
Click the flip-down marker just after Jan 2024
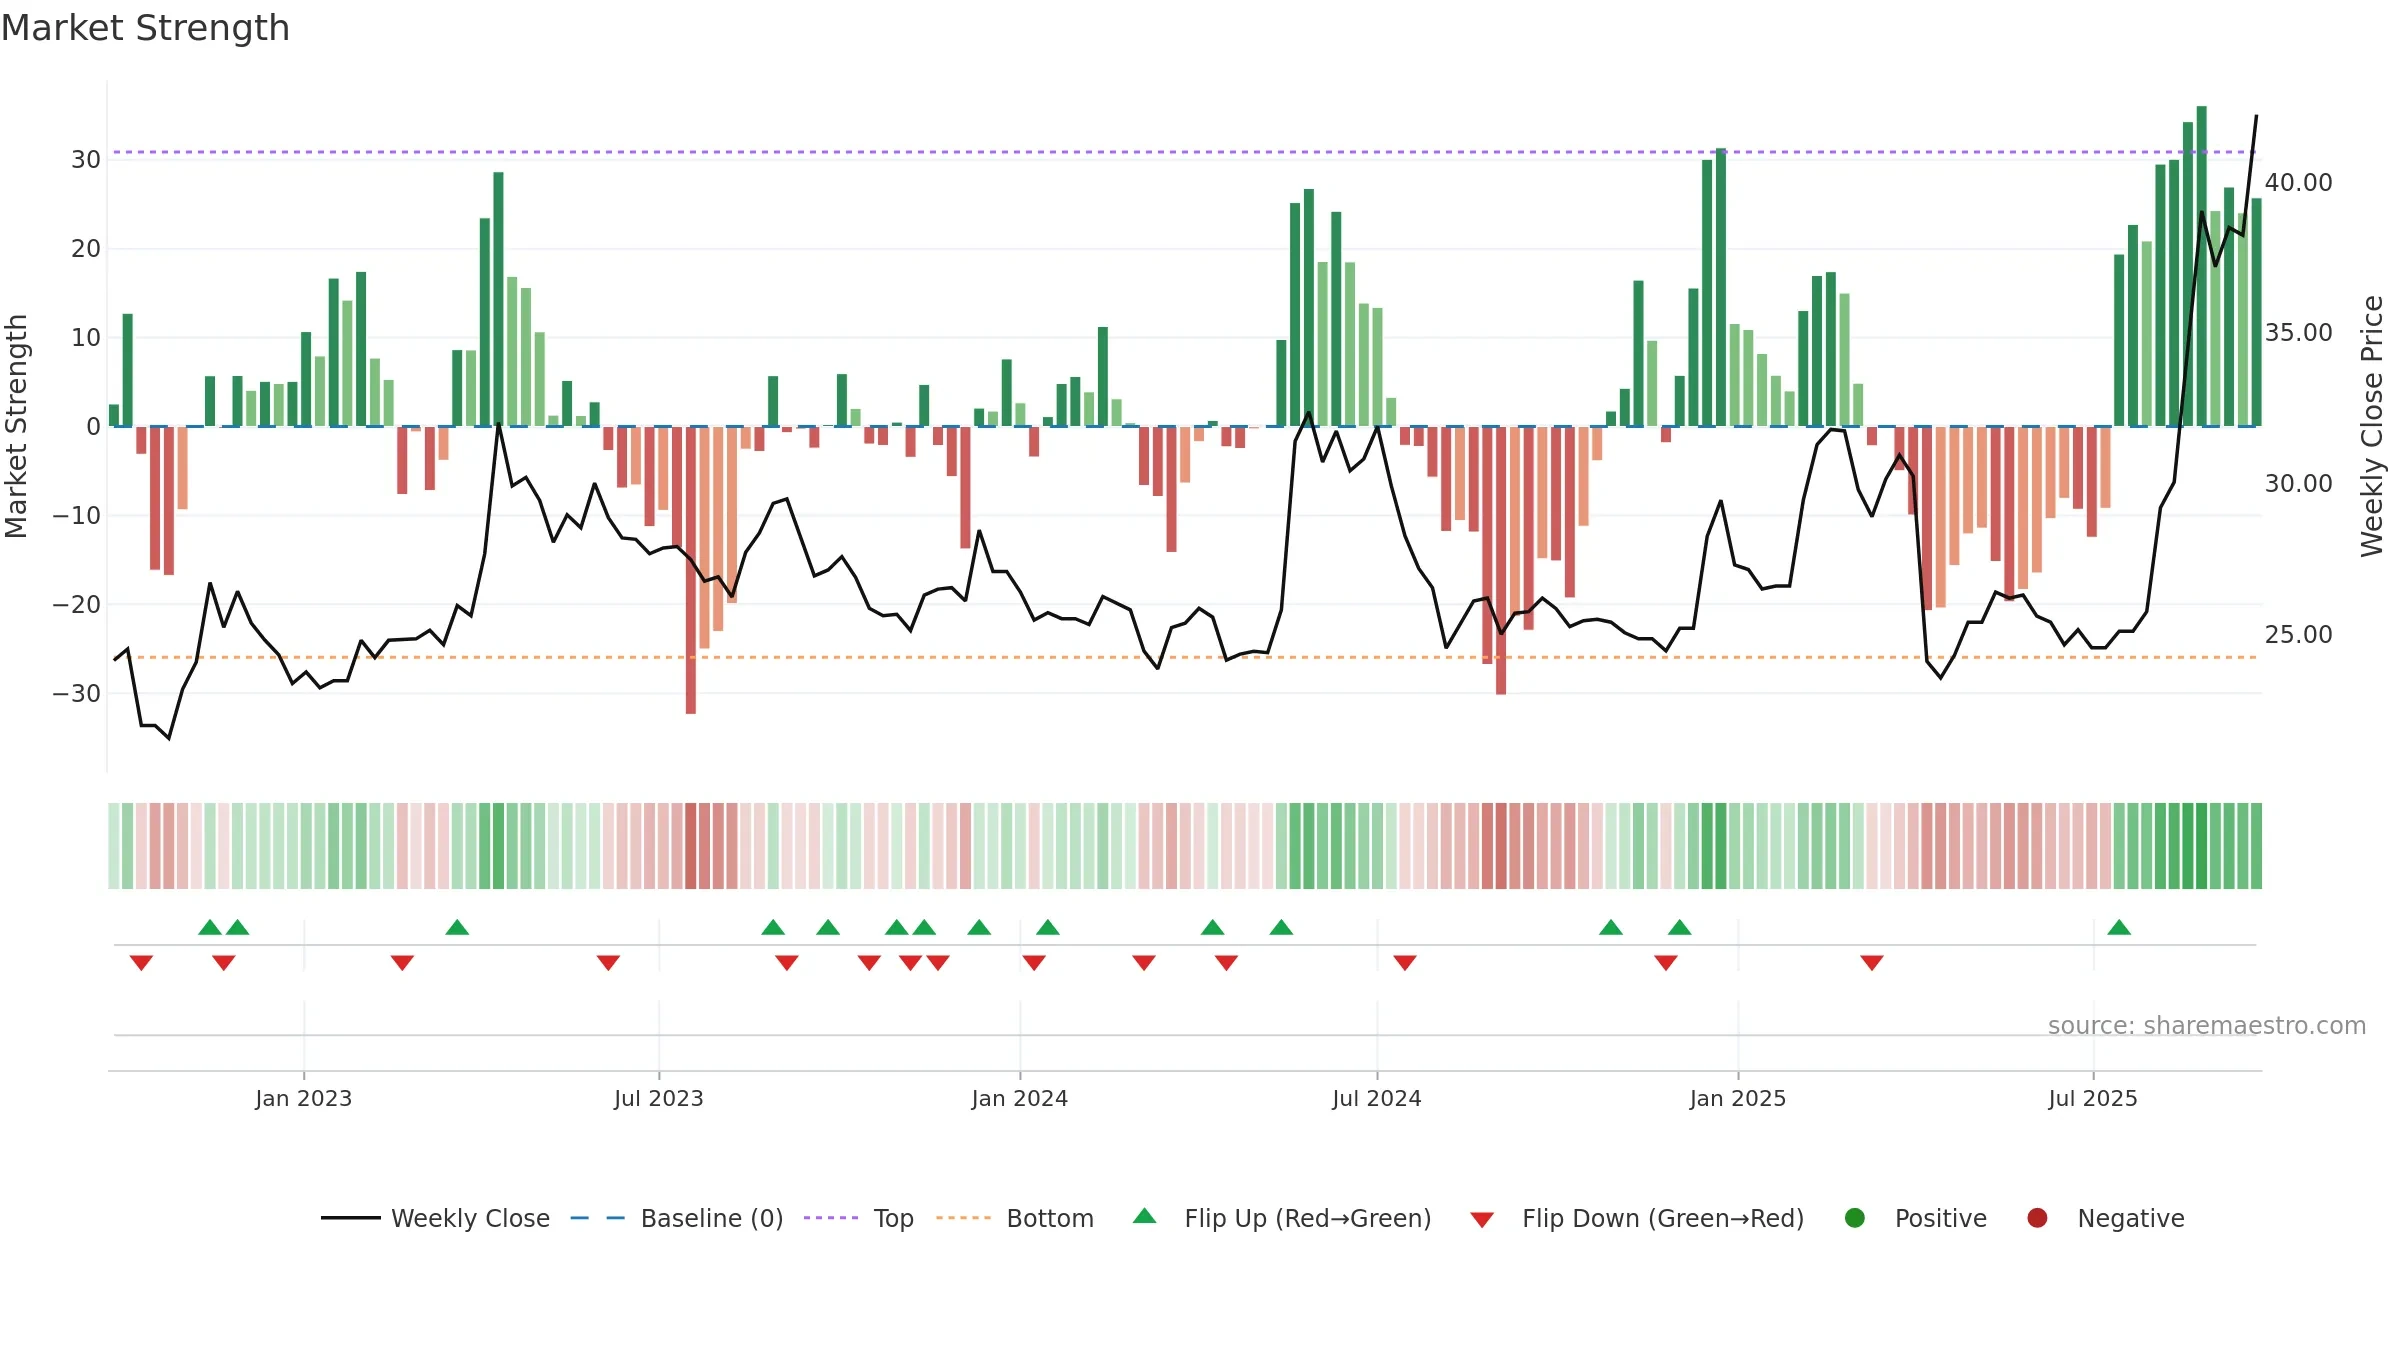[1034, 963]
